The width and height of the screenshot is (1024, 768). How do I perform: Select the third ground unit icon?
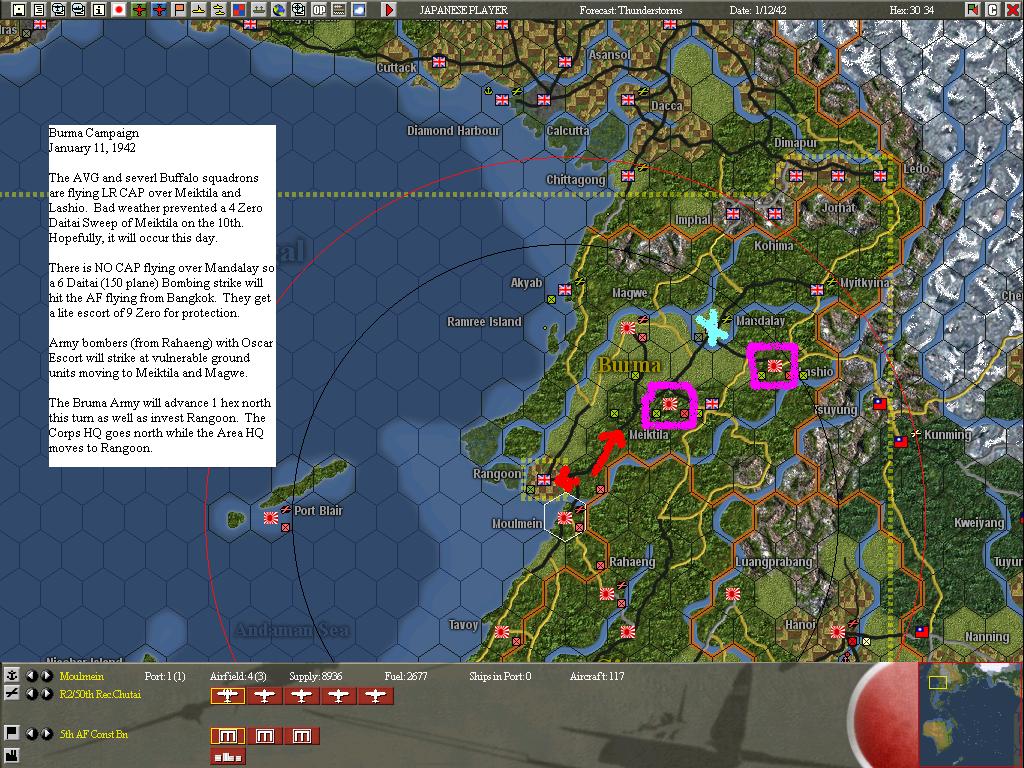(x=302, y=736)
